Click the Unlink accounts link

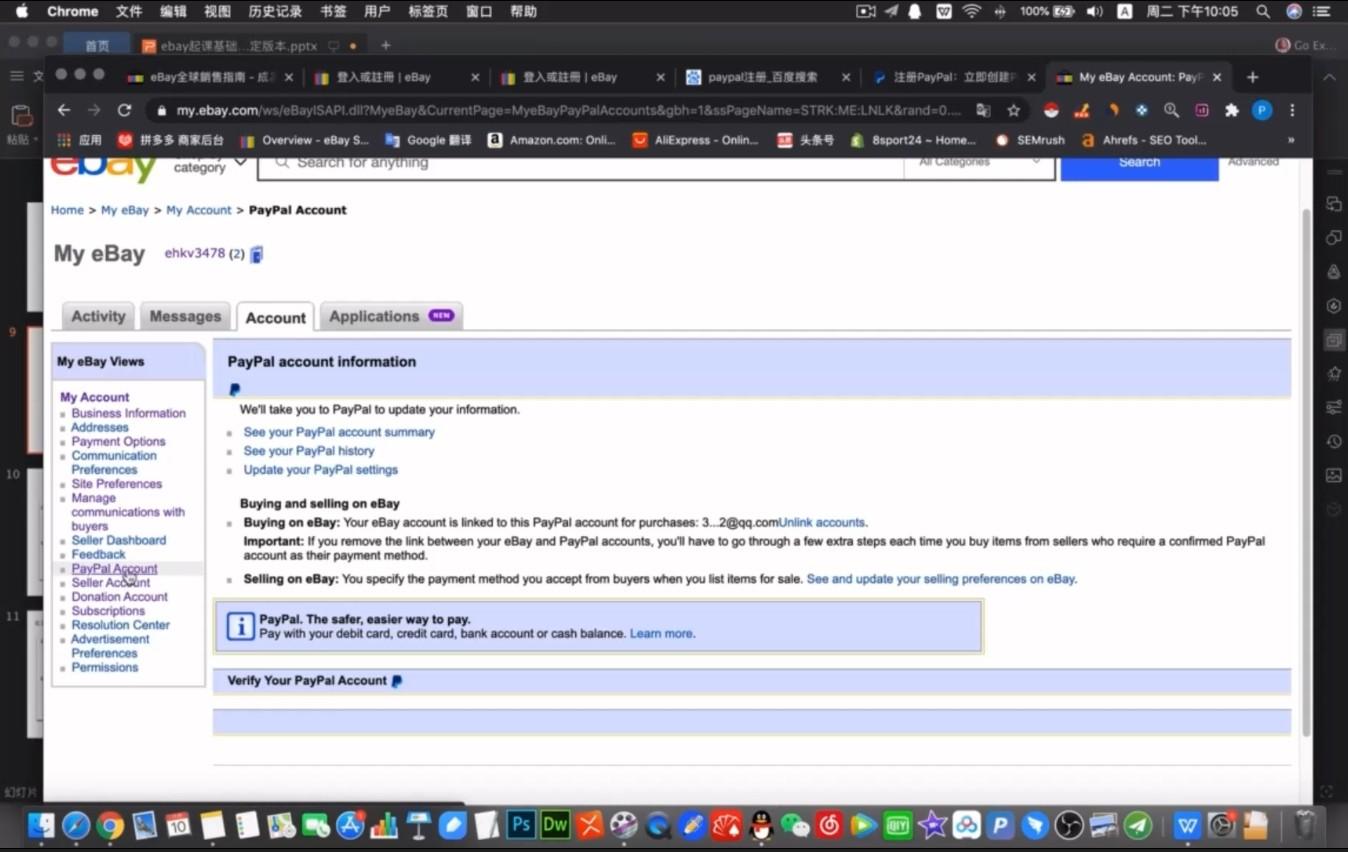coord(823,522)
